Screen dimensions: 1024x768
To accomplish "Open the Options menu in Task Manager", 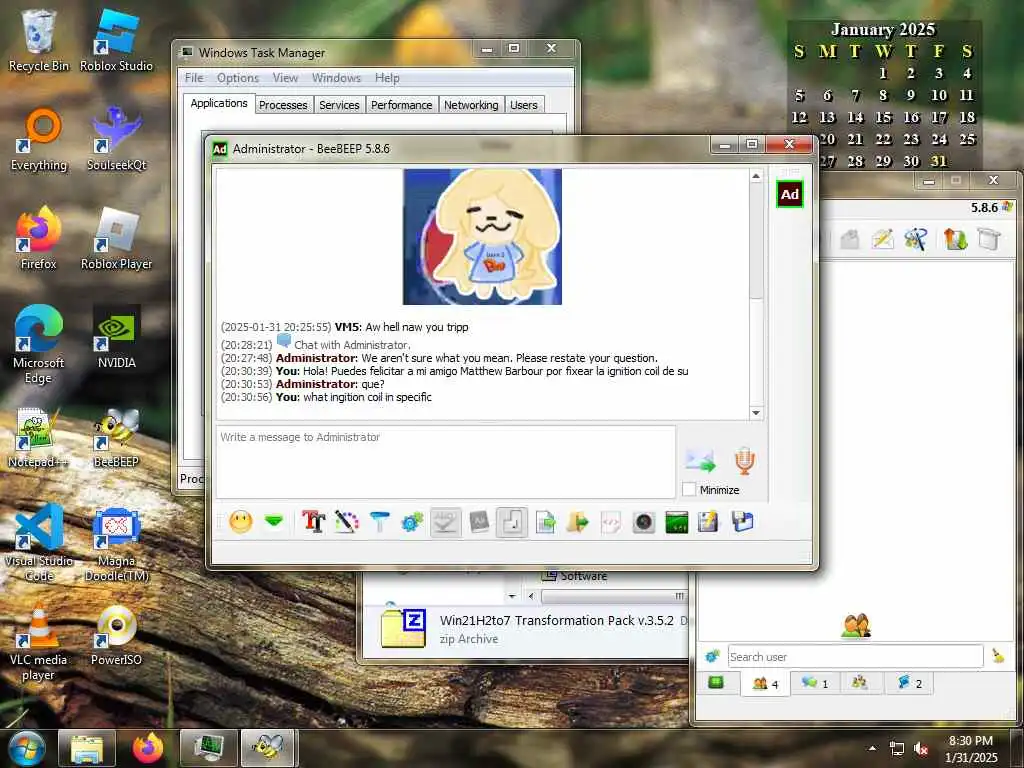I will tap(238, 78).
